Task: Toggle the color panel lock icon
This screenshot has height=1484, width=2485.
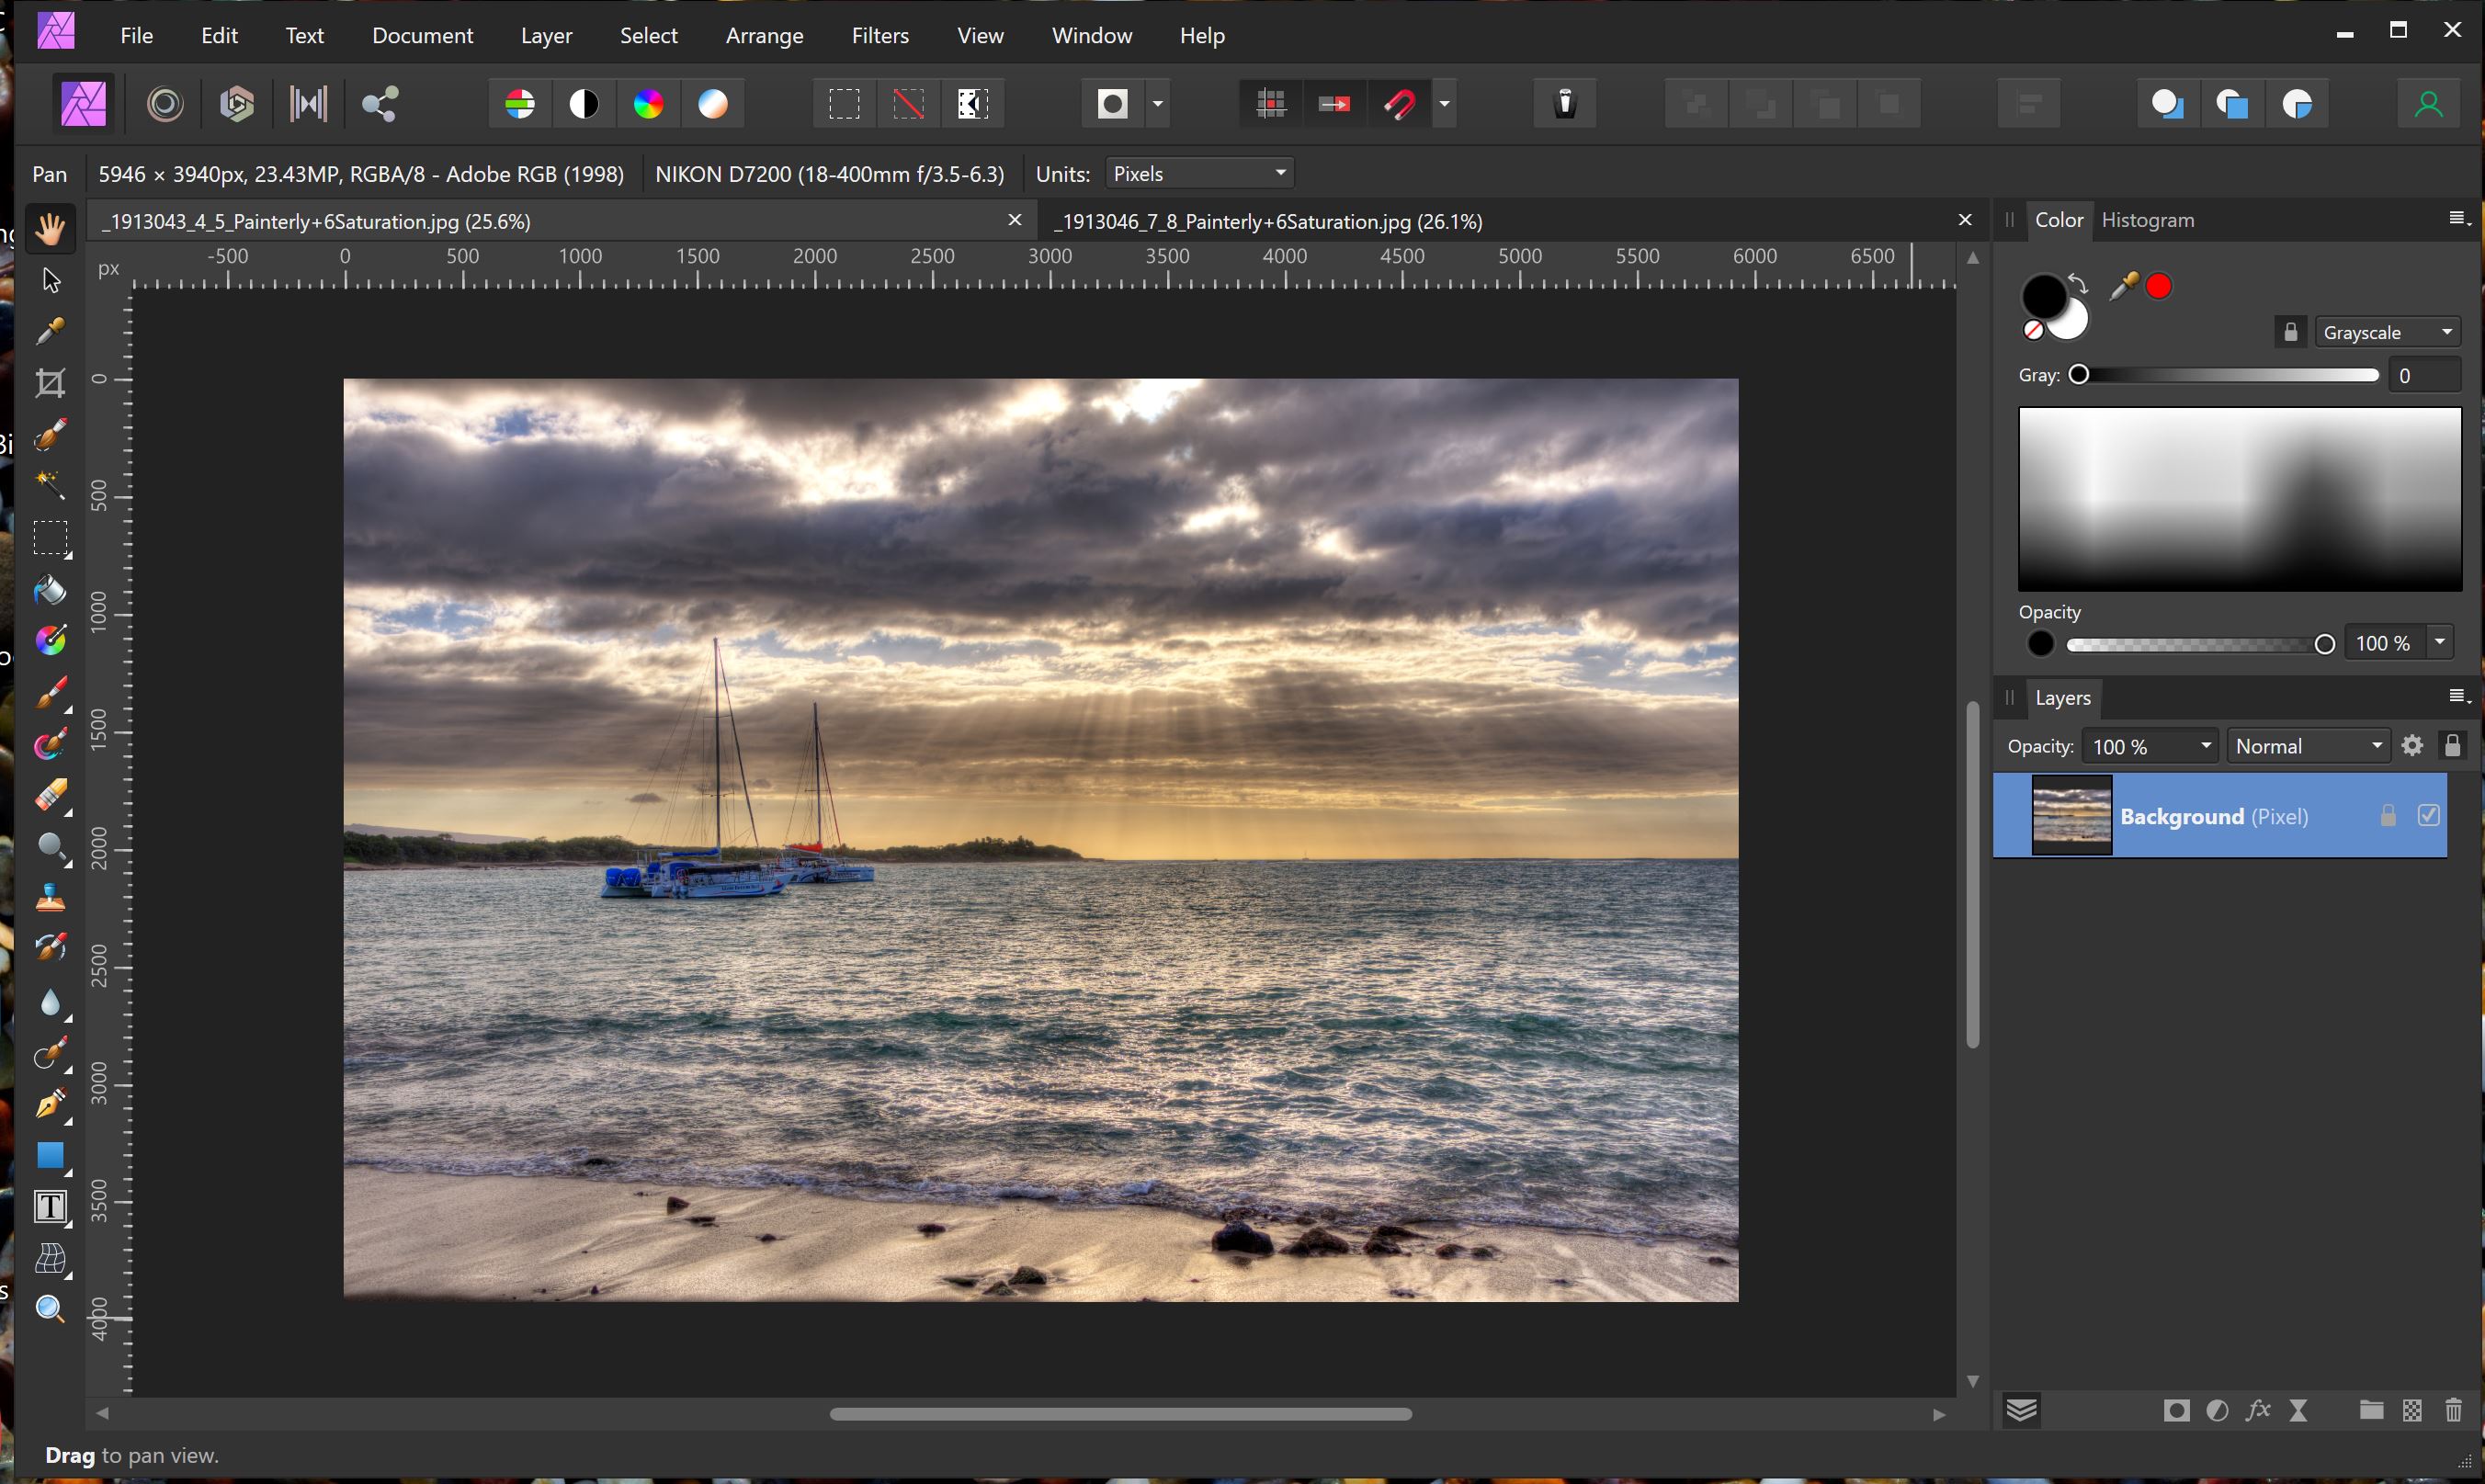Action: click(2291, 332)
